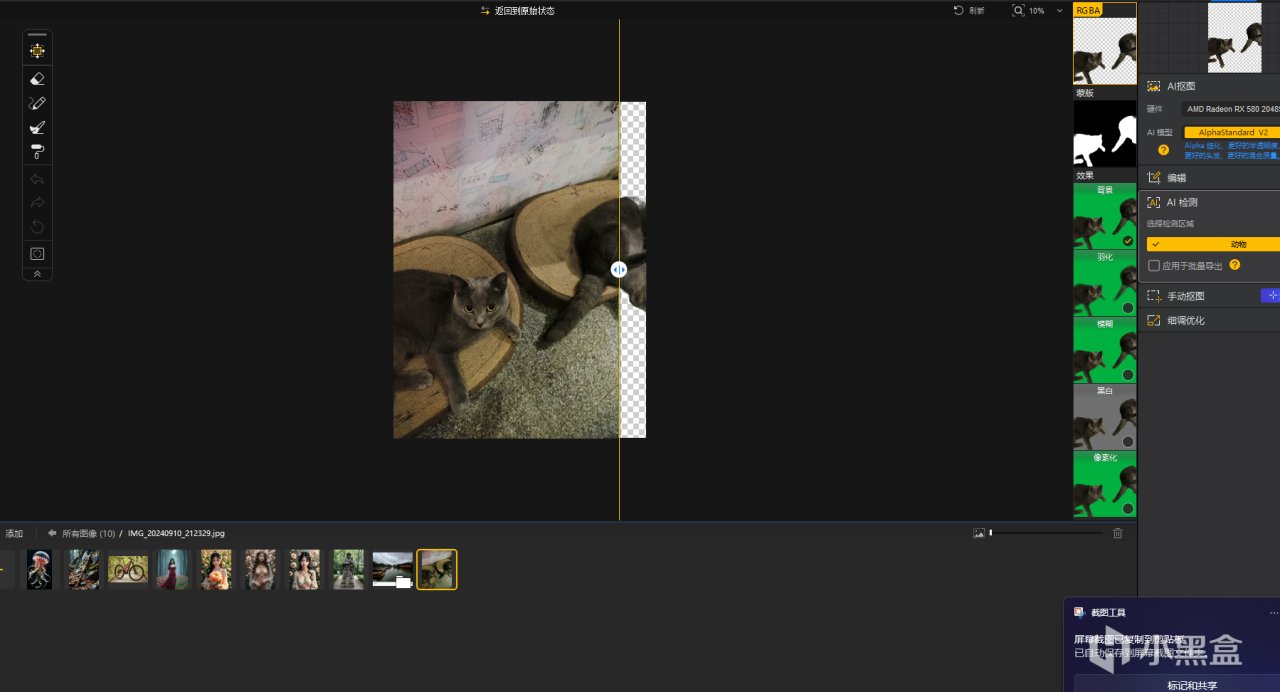Viewport: 1280px width, 692px height.
Task: Open the 硬件 AMD Radeon RX 580 dropdown
Action: [x=1230, y=109]
